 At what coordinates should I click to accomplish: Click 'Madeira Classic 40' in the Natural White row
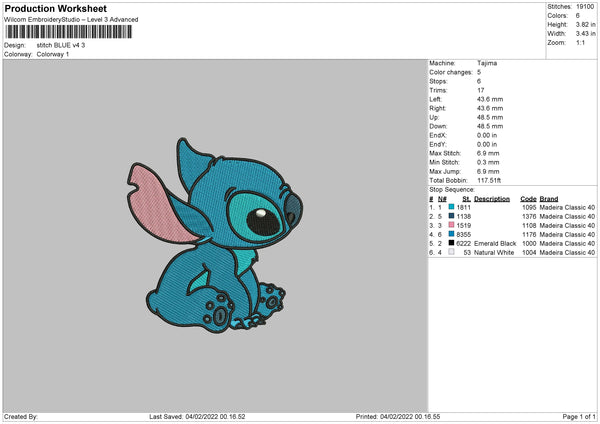tap(567, 253)
